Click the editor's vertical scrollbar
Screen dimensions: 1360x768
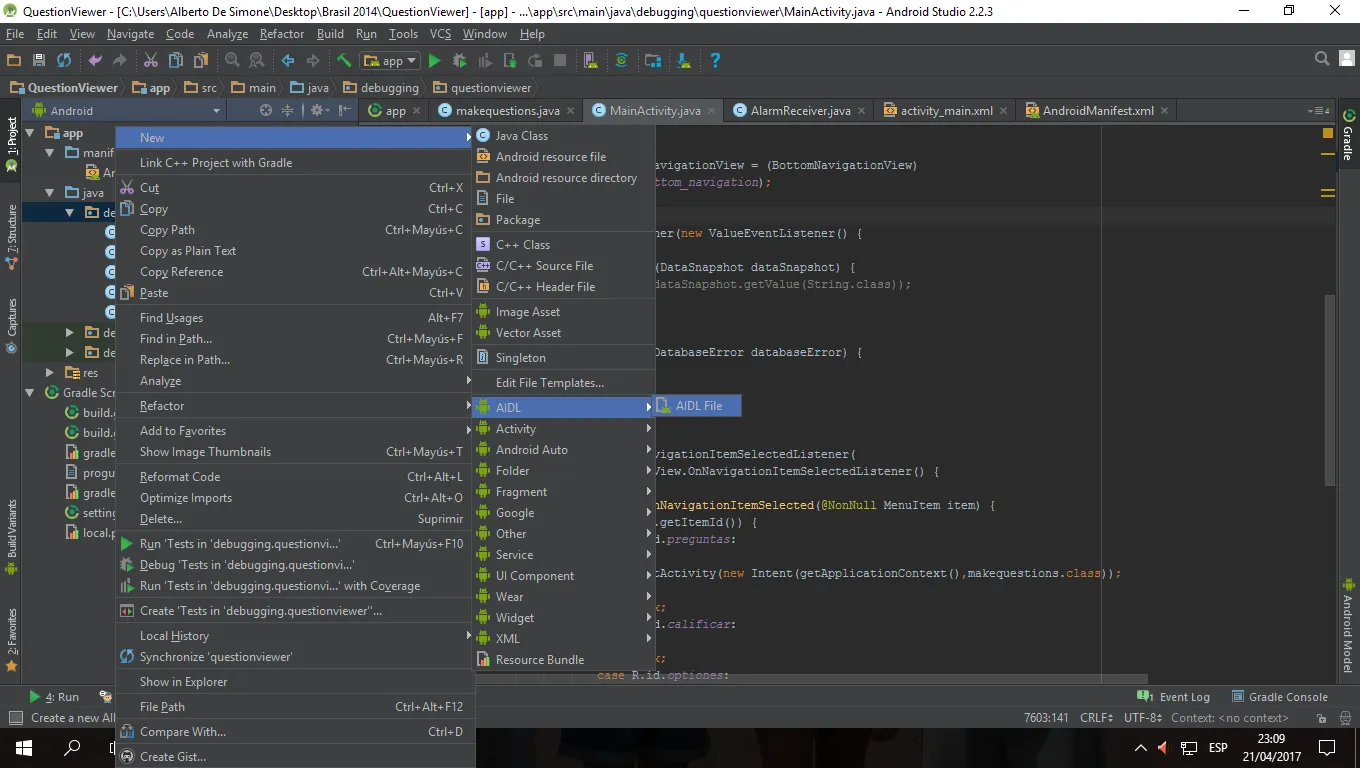1328,390
